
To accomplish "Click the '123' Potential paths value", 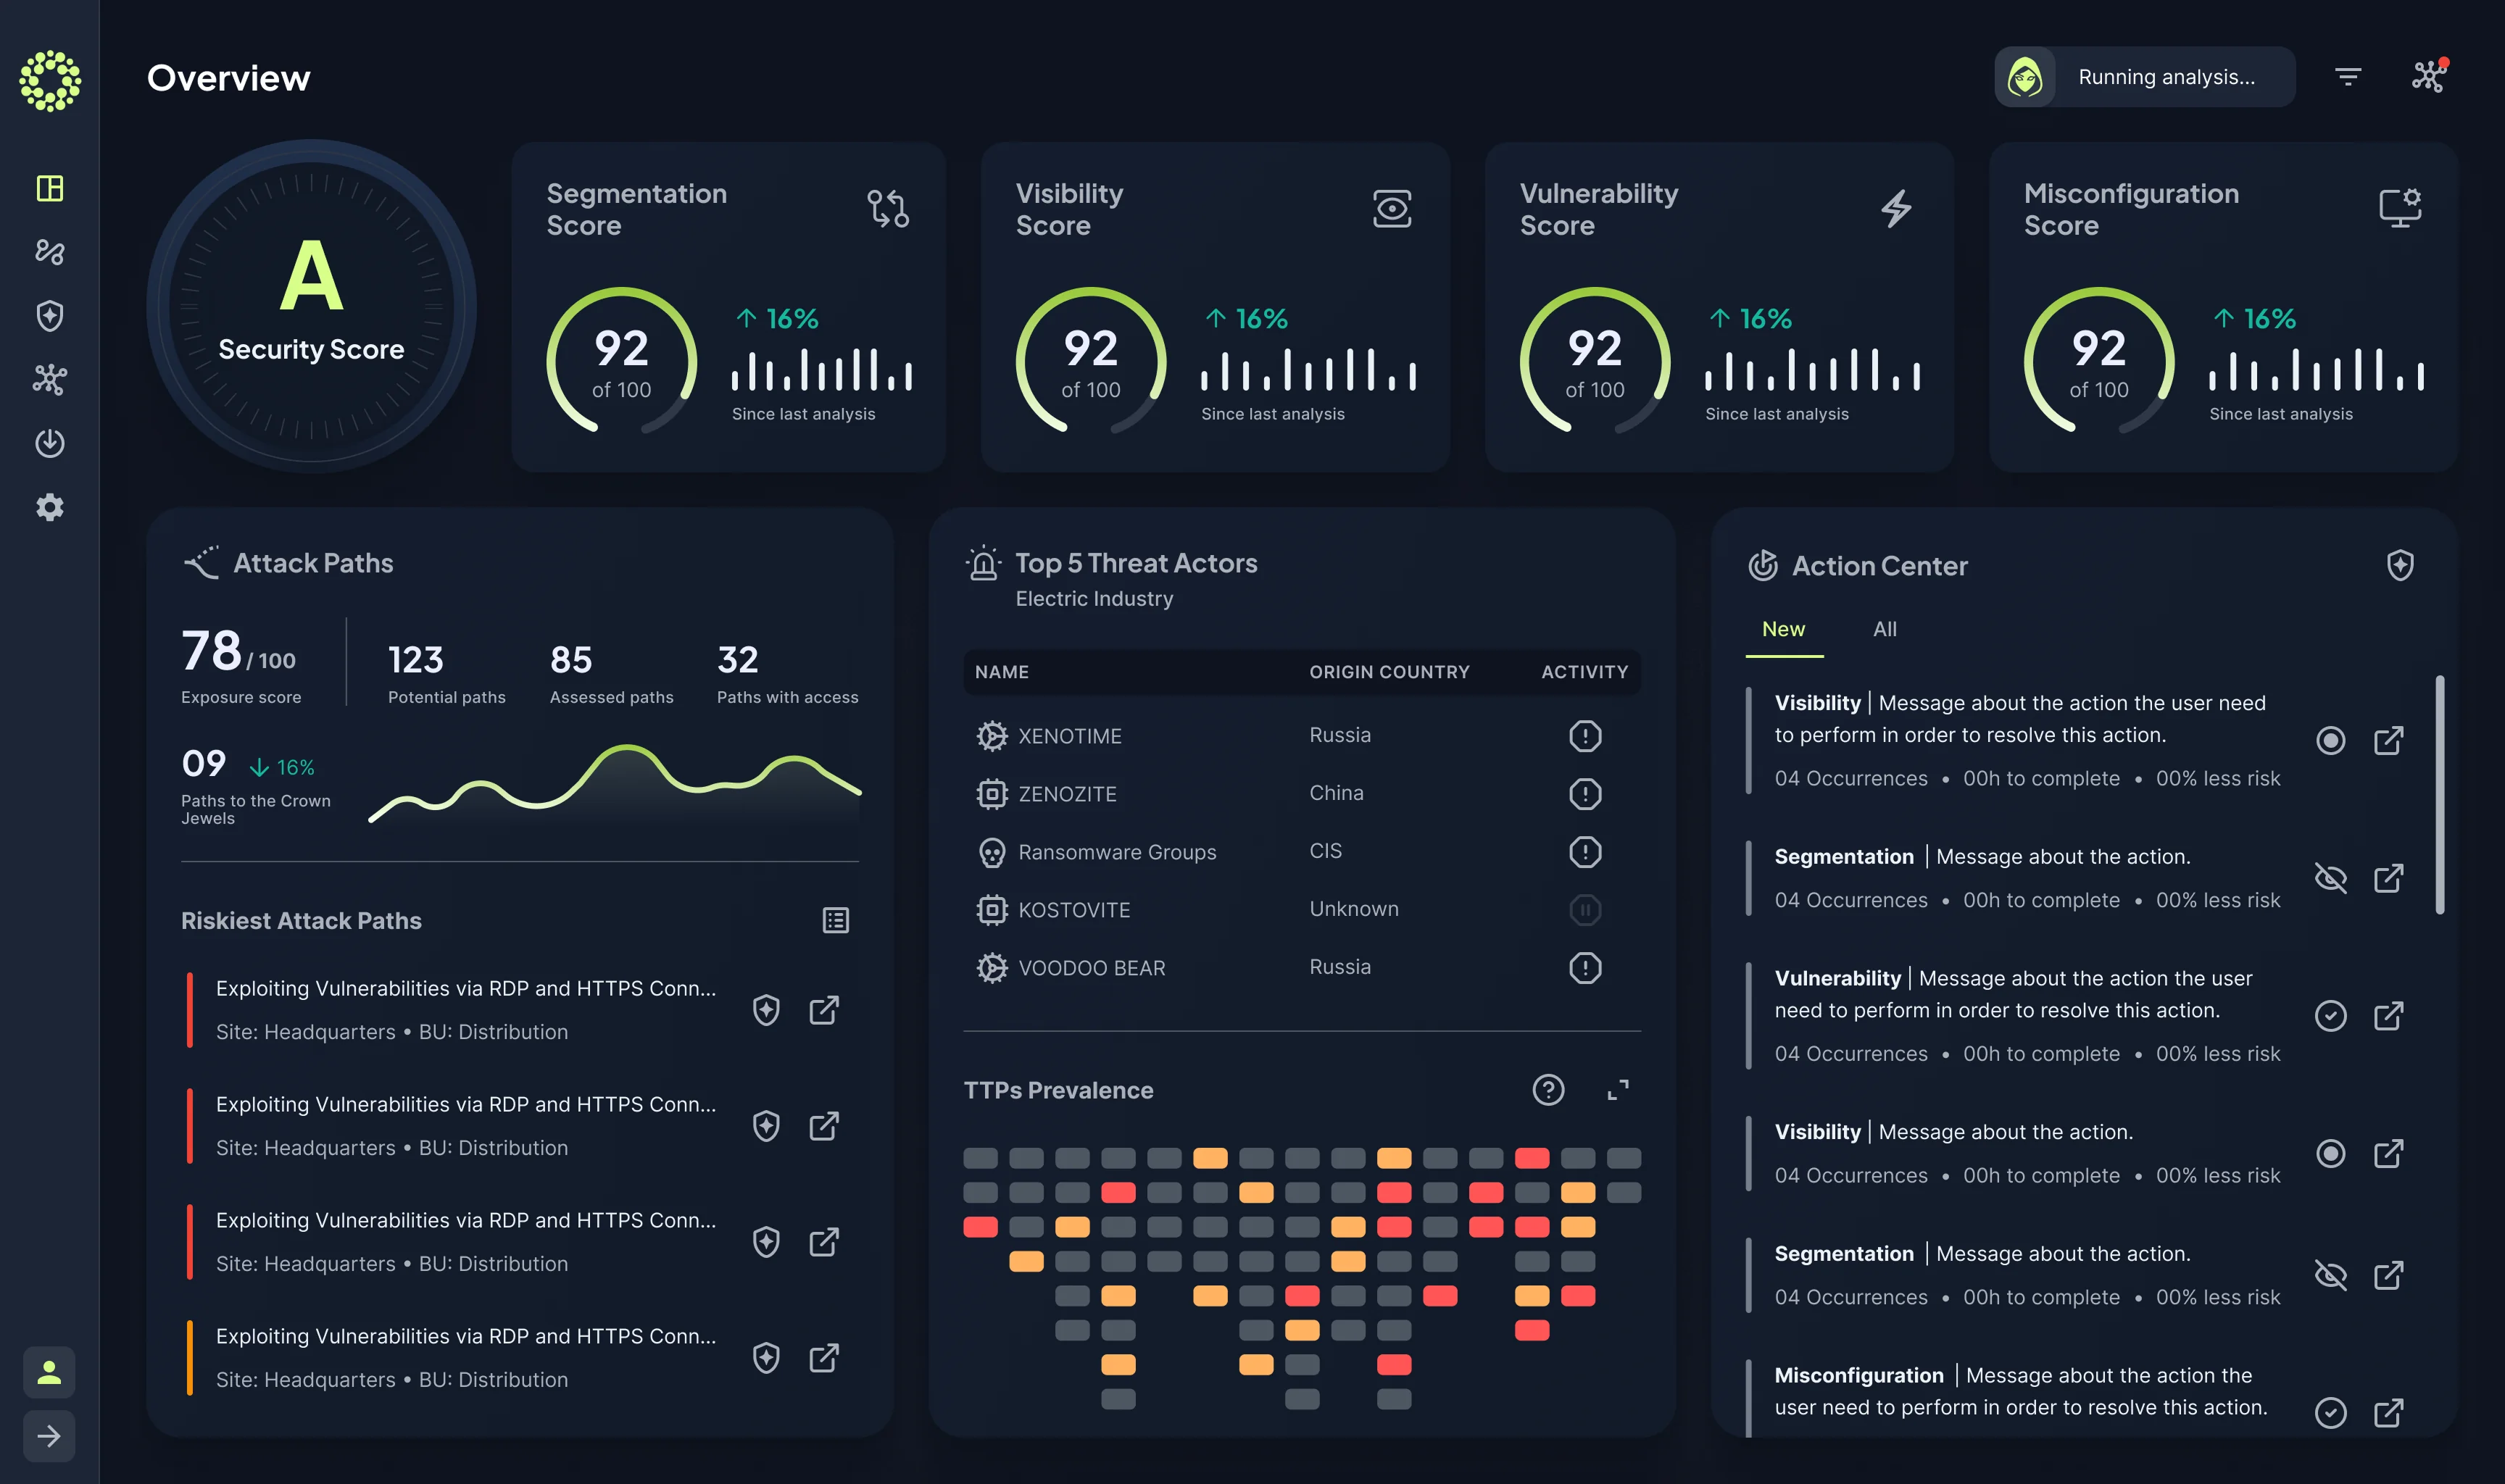I will [415, 660].
